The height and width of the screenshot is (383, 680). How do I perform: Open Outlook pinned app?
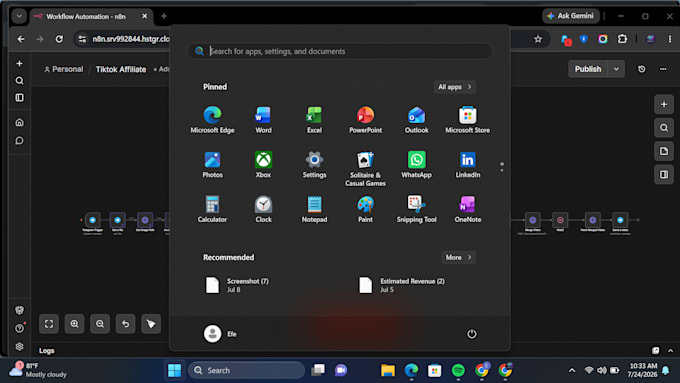pos(416,120)
